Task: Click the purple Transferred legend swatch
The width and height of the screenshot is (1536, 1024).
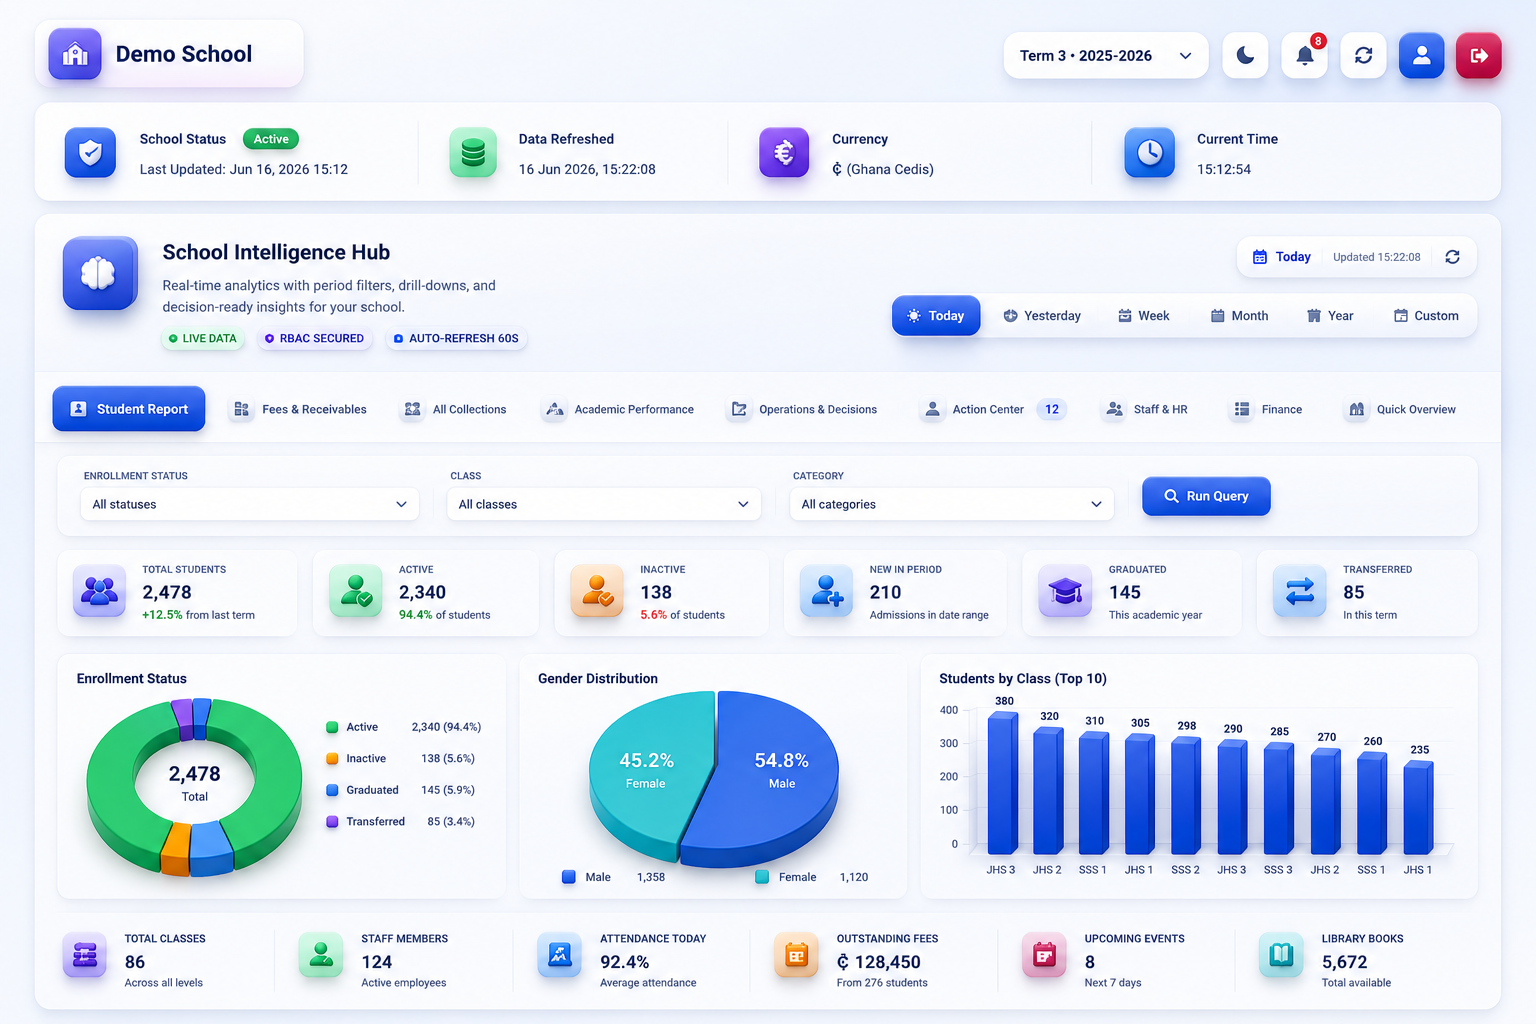Action: (x=332, y=822)
